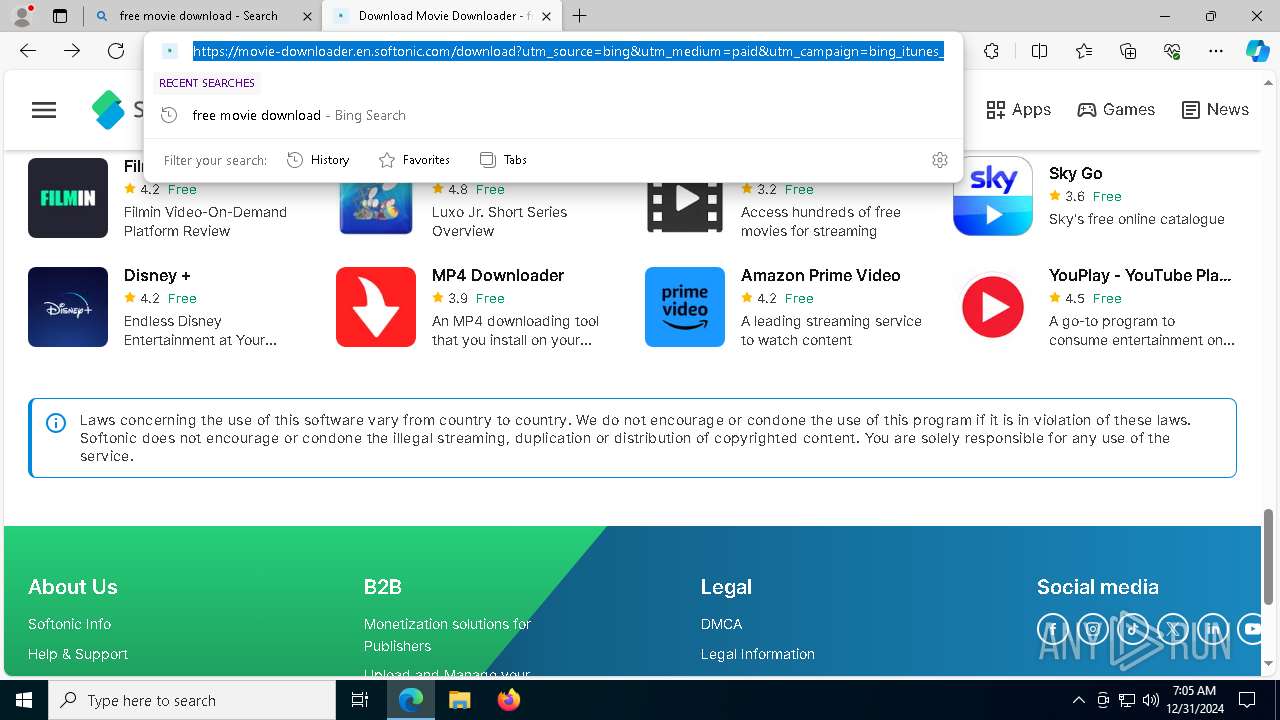The width and height of the screenshot is (1280, 720).
Task: Open the MP4 Downloader app icon
Action: click(x=376, y=307)
